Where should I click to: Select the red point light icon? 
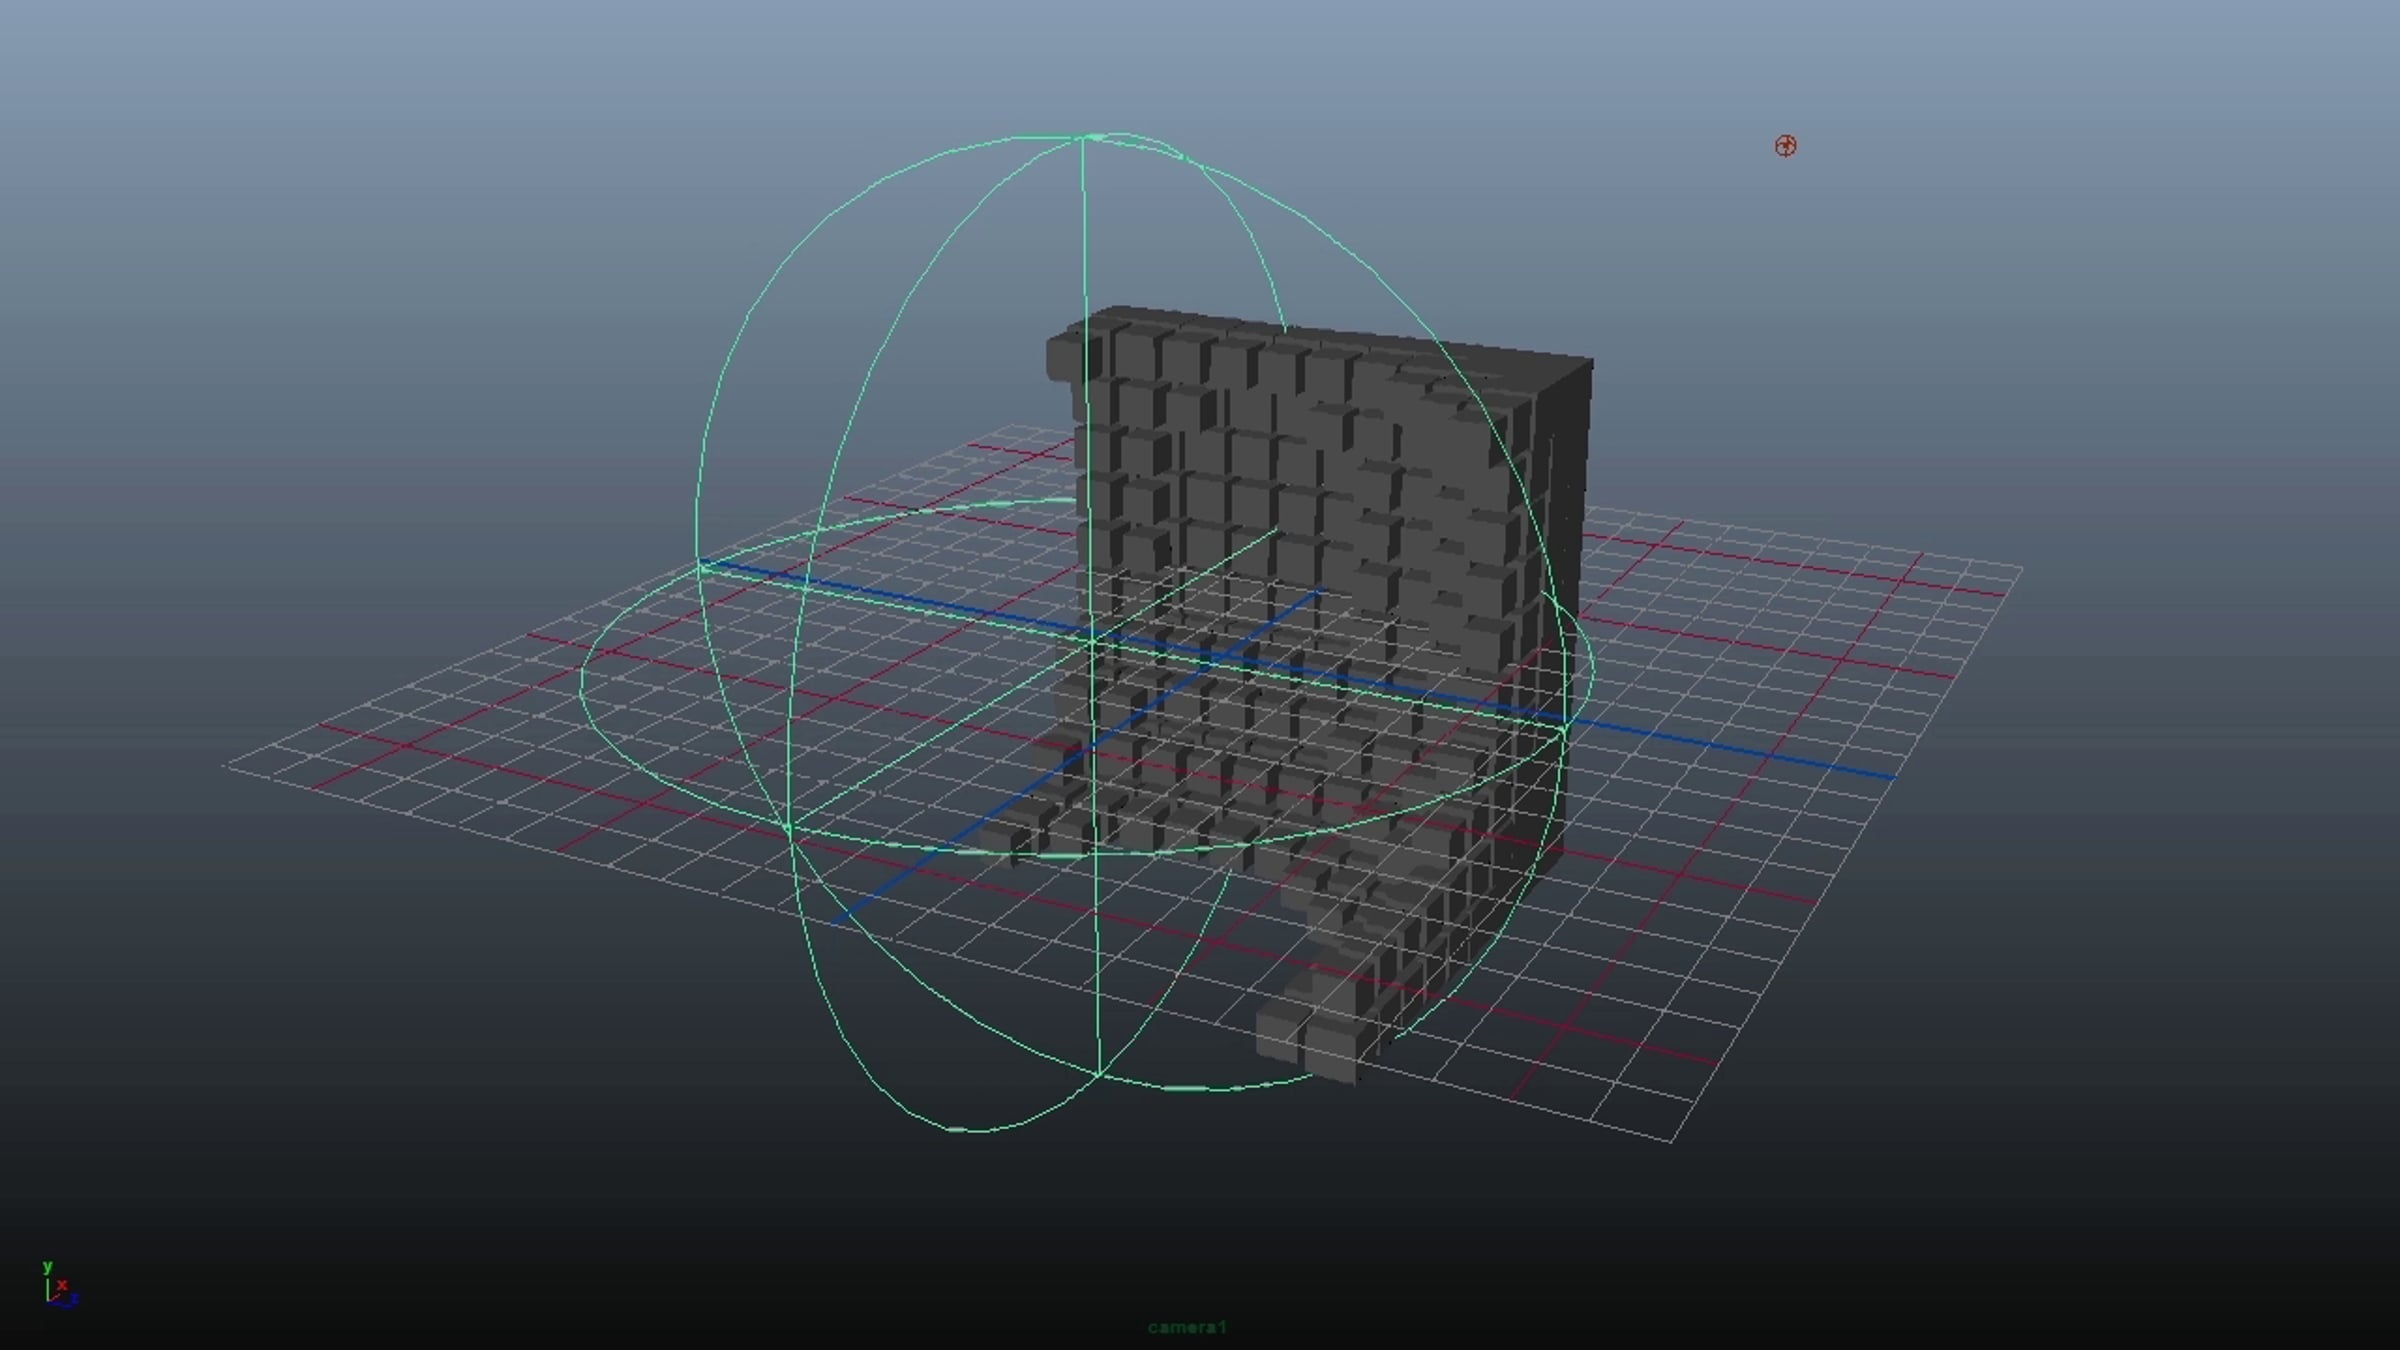1785,146
